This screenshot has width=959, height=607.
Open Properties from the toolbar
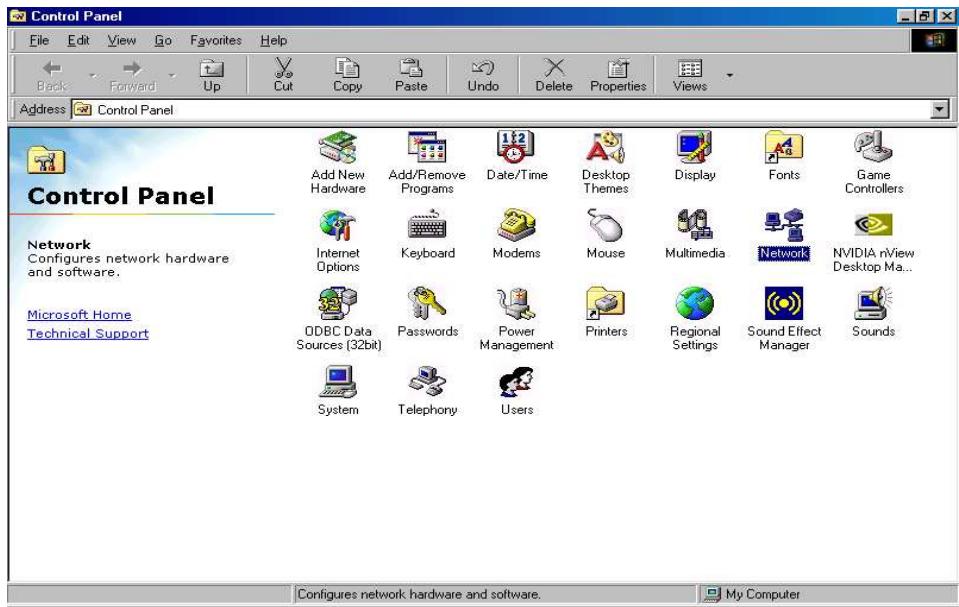(x=618, y=75)
